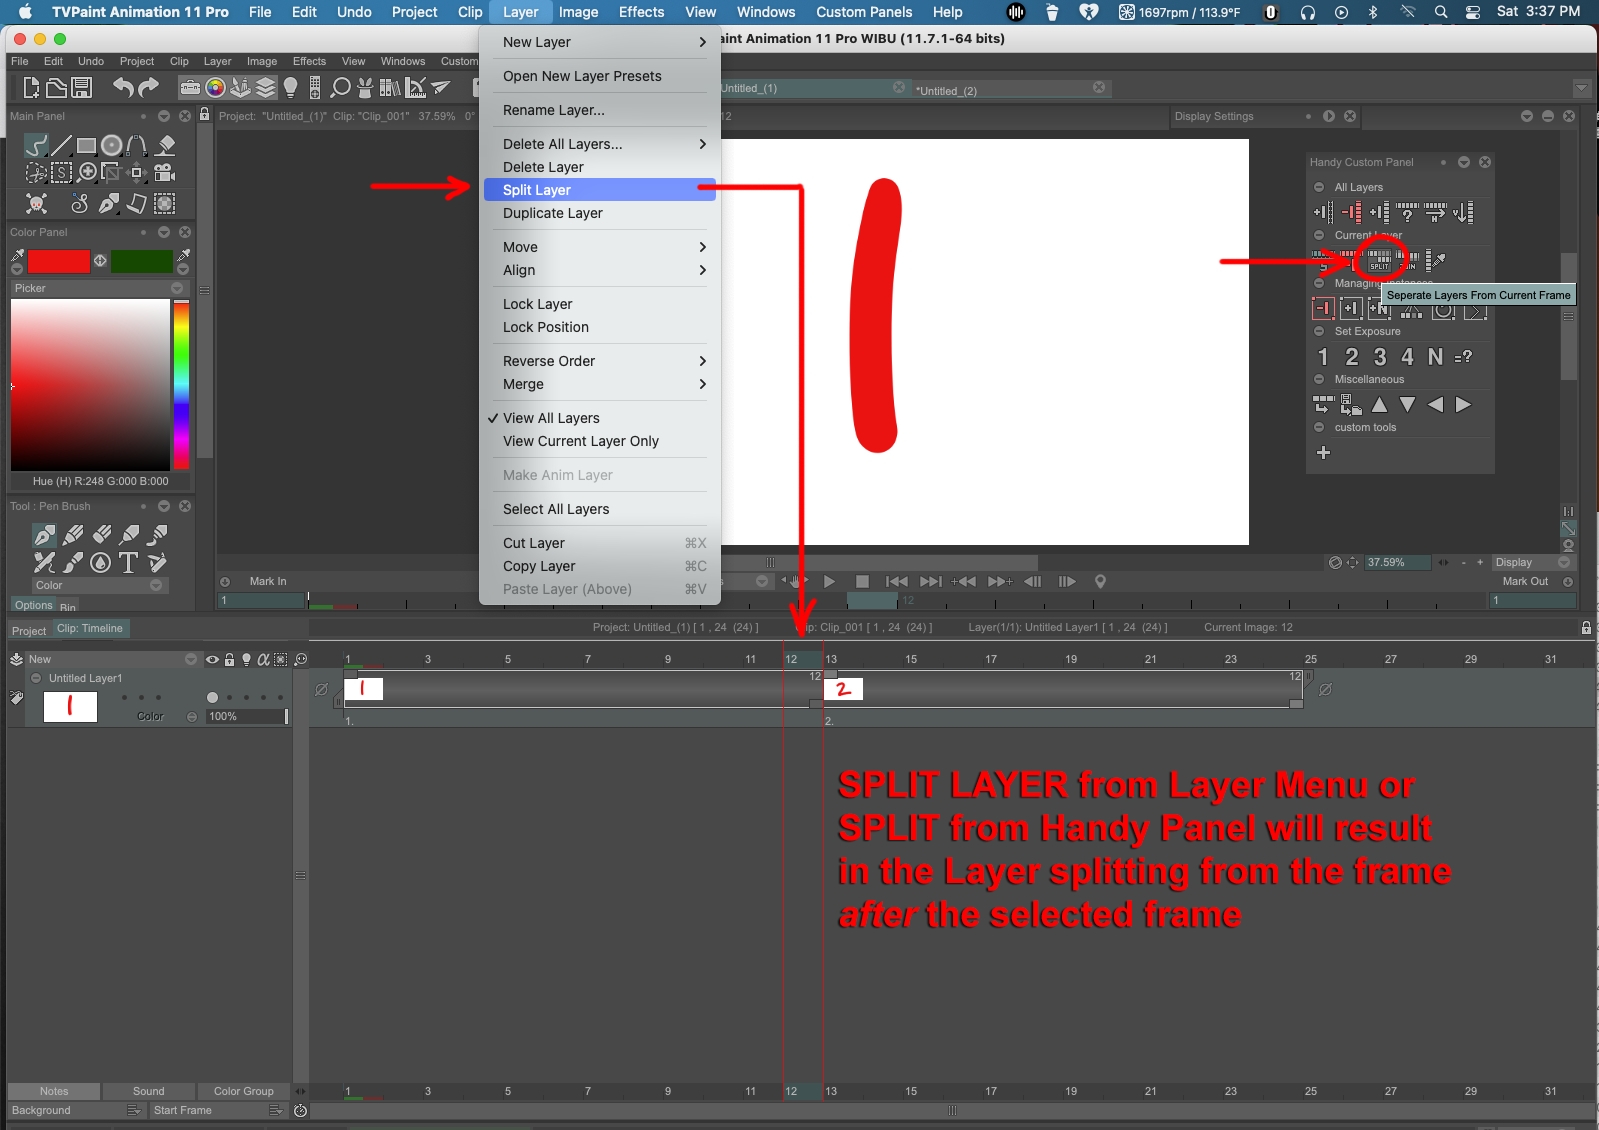The width and height of the screenshot is (1599, 1130).
Task: Toggle the stencil icon in layer header
Action: 281,660
